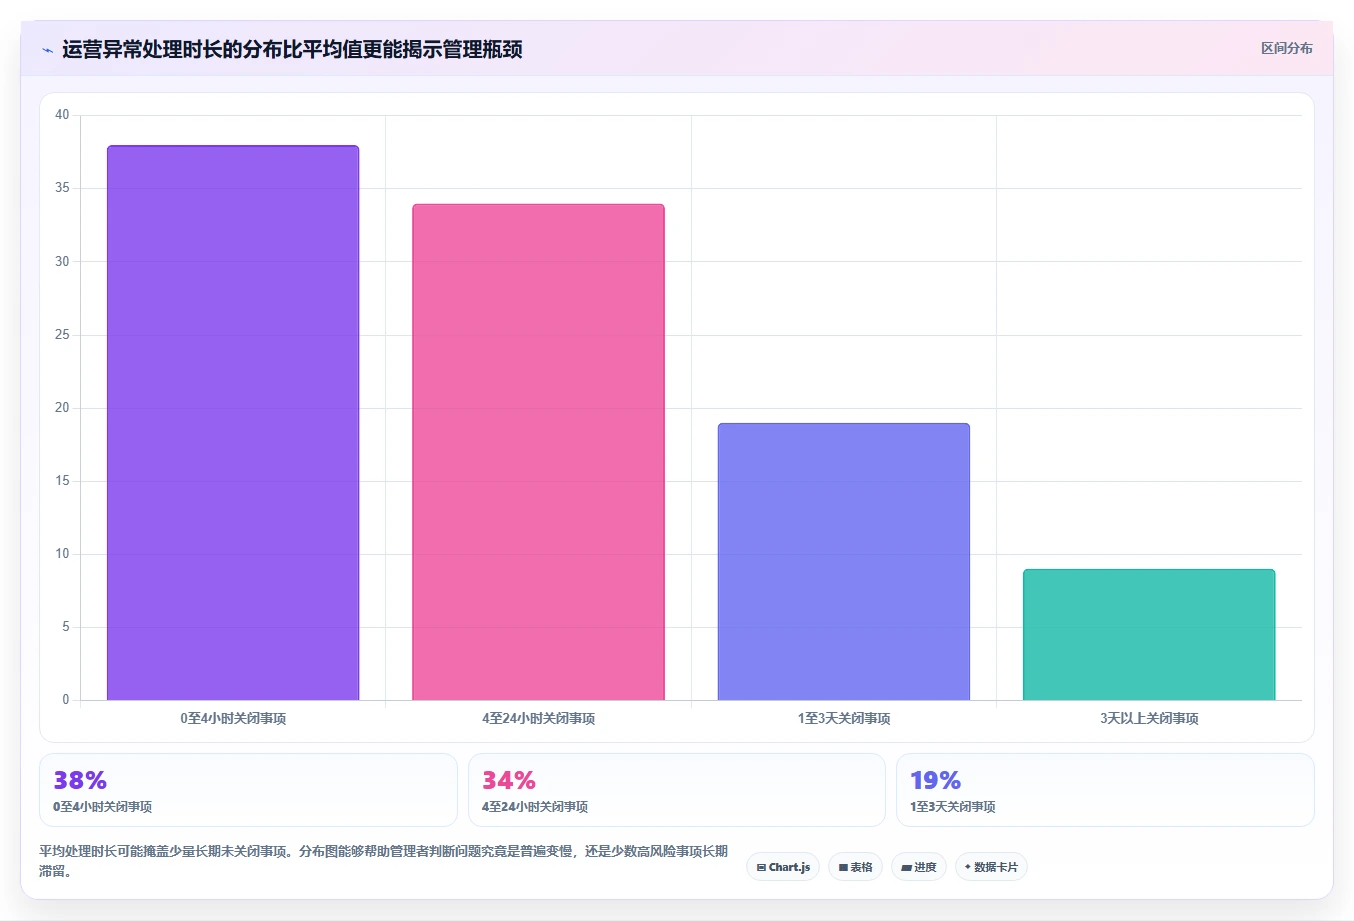
Task: Click y-axis value 40
Action: 62,115
